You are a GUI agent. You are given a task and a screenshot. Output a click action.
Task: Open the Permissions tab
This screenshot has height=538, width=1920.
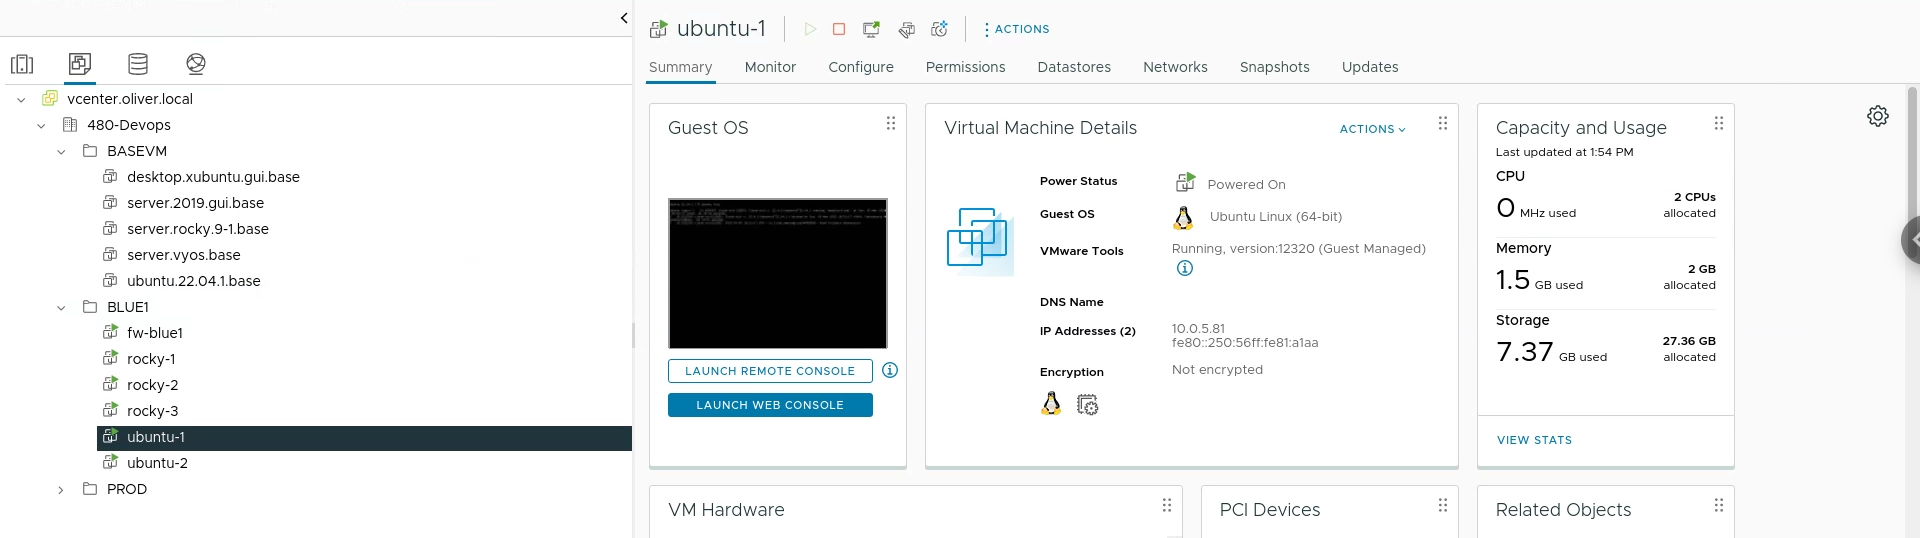point(965,67)
